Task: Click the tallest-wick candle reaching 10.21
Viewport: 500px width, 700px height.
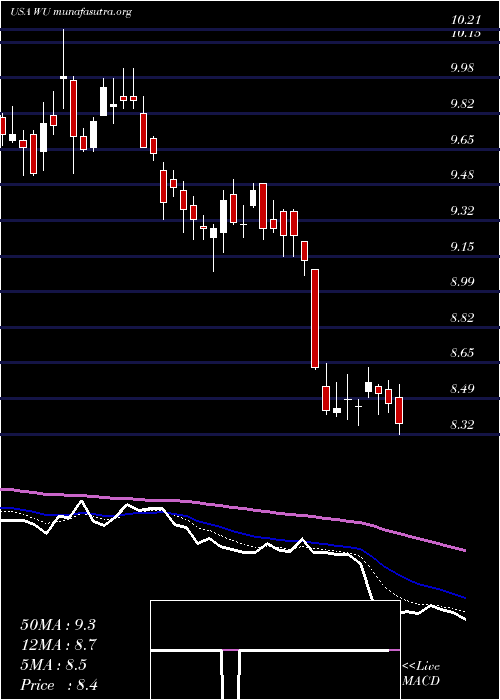Action: 63,69
